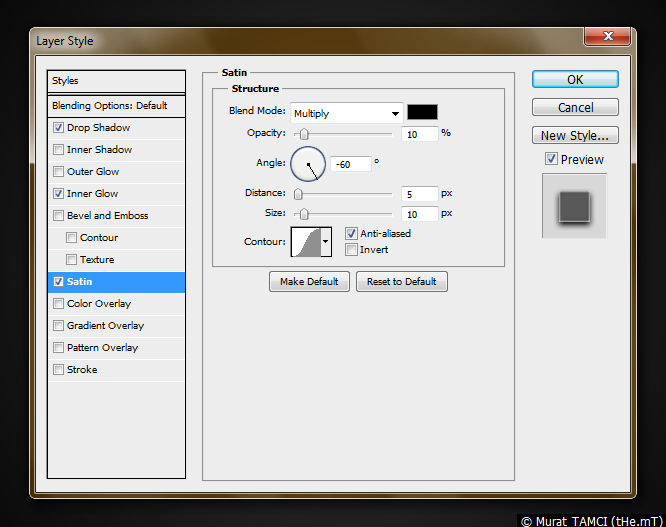Close the Layer Style dialog

[608, 38]
